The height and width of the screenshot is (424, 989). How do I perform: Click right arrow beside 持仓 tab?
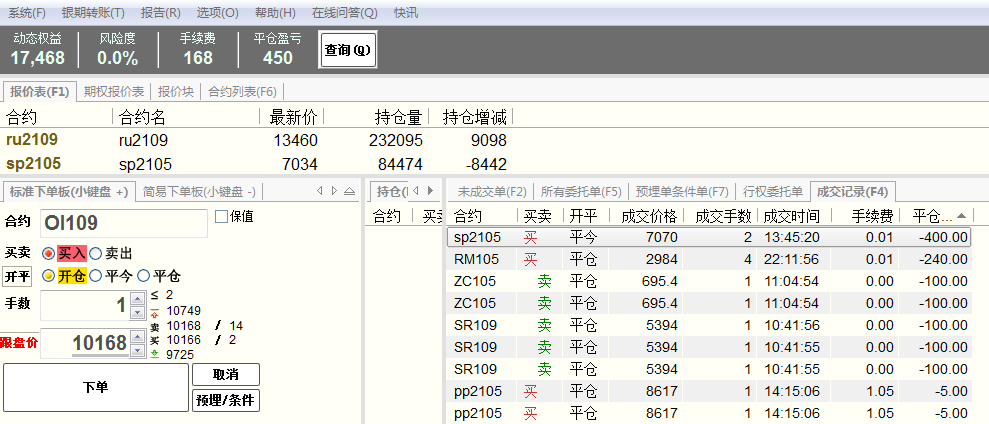[x=430, y=190]
